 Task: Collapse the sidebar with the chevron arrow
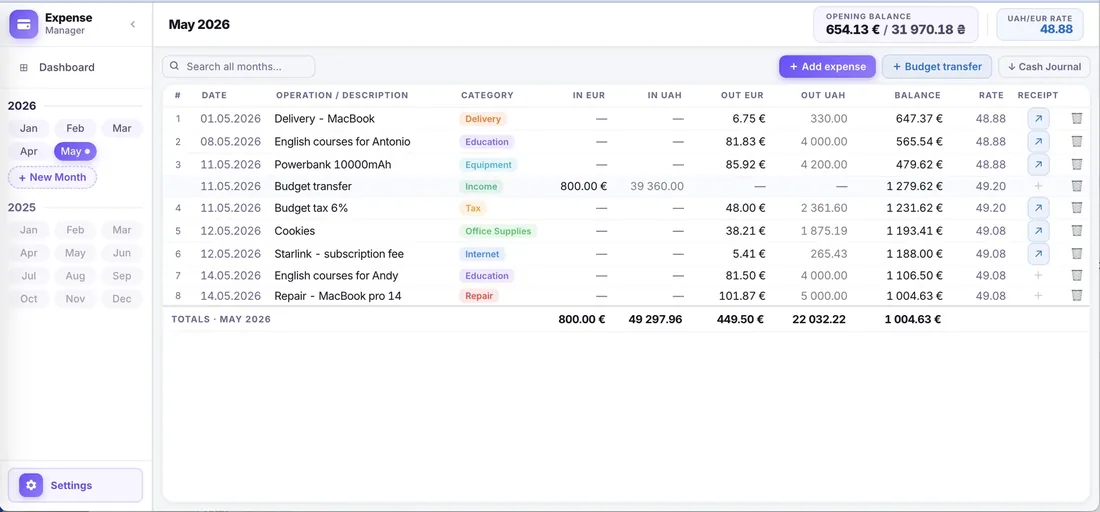coord(133,25)
